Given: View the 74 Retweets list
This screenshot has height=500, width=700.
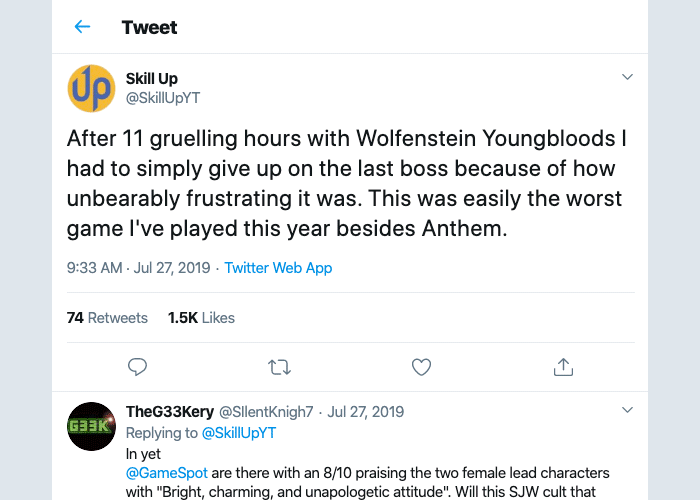Looking at the screenshot, I should pos(107,318).
